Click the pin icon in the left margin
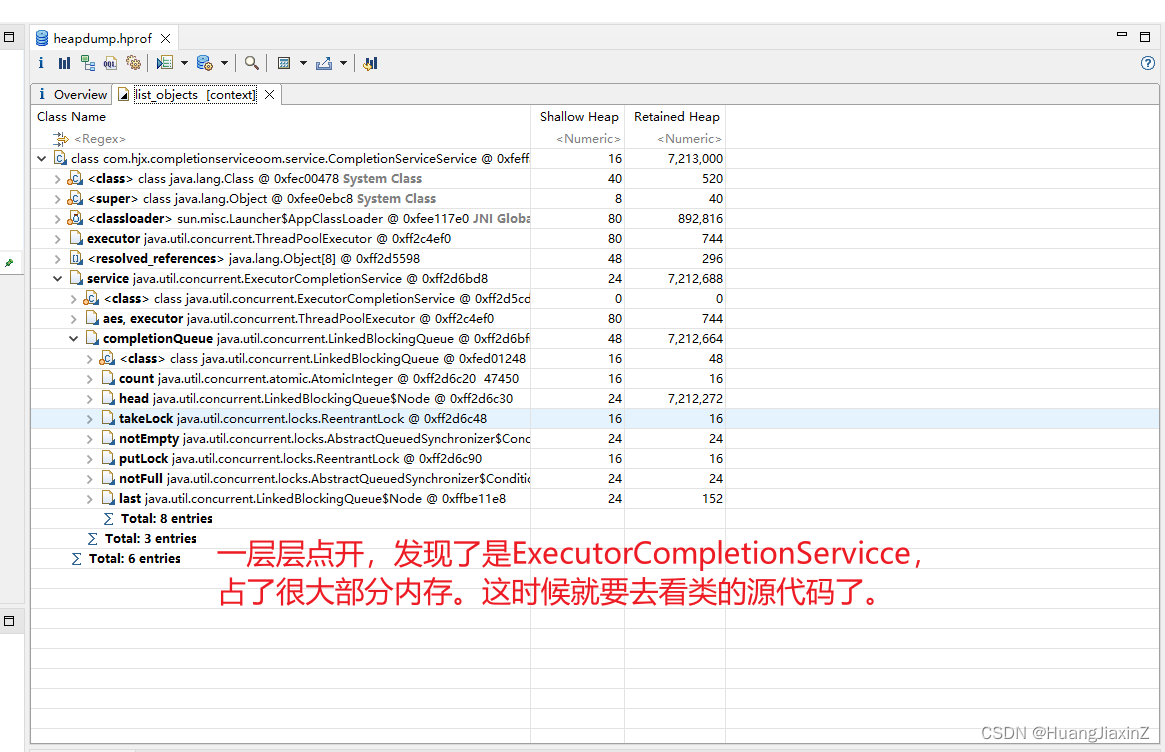Viewport: 1165px width, 752px height. click(9, 262)
